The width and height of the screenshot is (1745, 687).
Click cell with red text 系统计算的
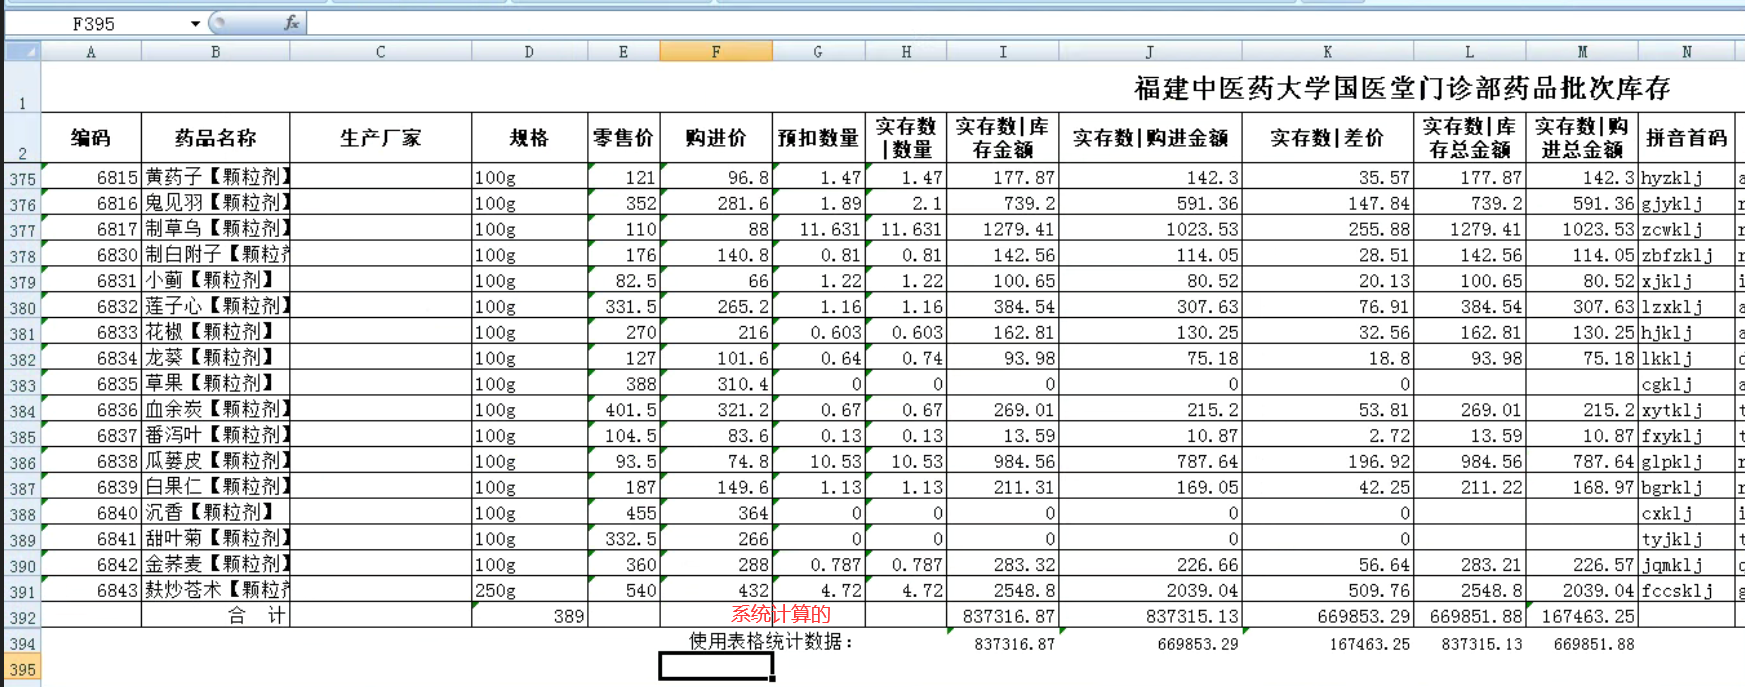coord(780,615)
